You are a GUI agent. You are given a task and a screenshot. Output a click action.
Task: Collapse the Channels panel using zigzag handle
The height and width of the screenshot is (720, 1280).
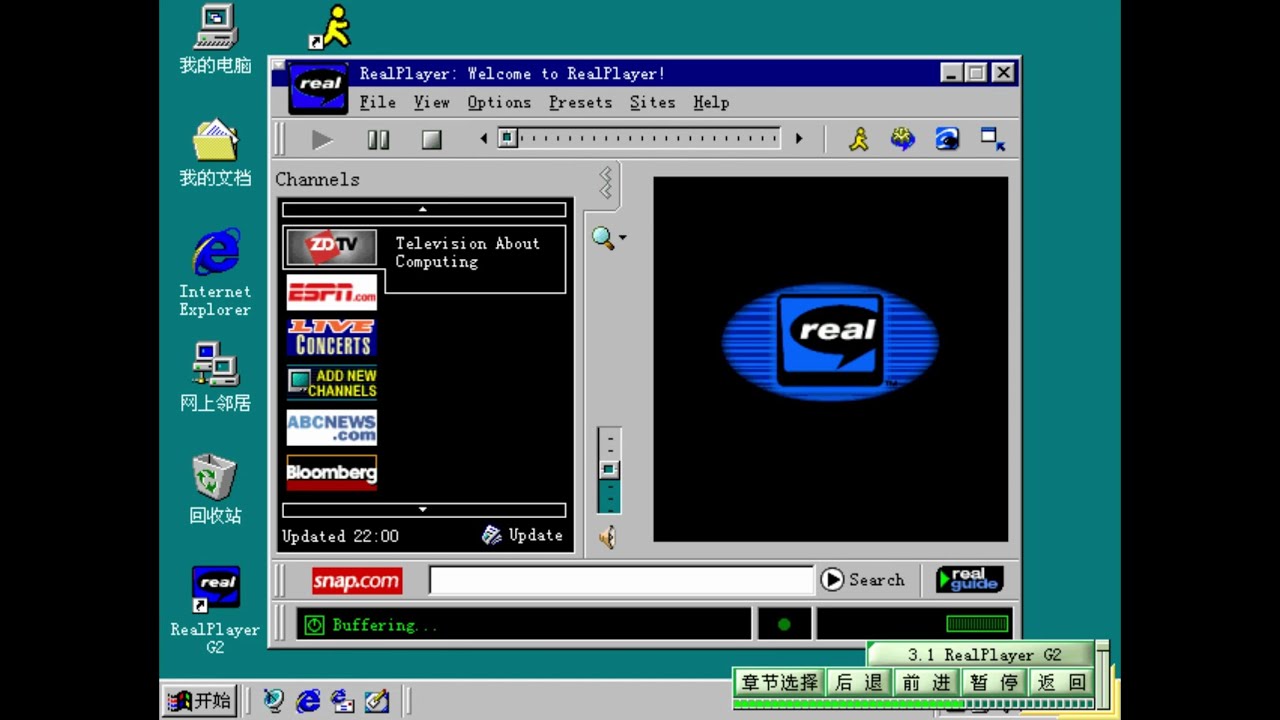click(606, 184)
